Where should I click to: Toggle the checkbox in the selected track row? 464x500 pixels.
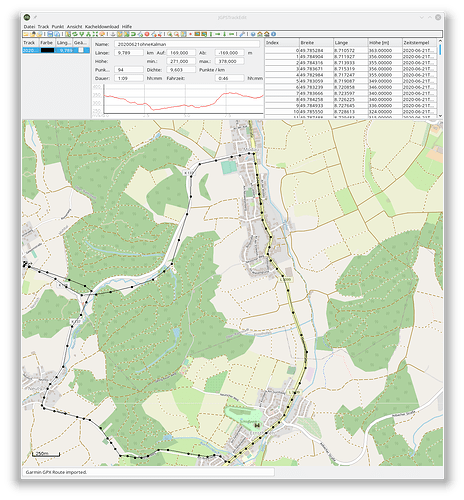[81, 50]
